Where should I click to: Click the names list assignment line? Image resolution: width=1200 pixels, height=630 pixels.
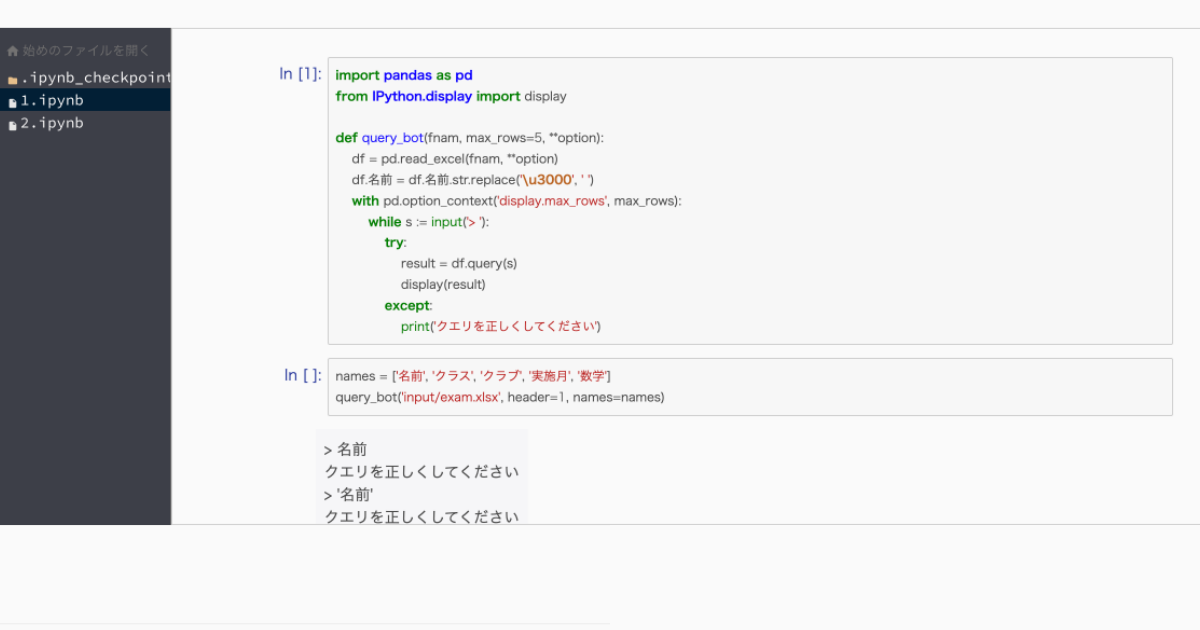click(470, 375)
